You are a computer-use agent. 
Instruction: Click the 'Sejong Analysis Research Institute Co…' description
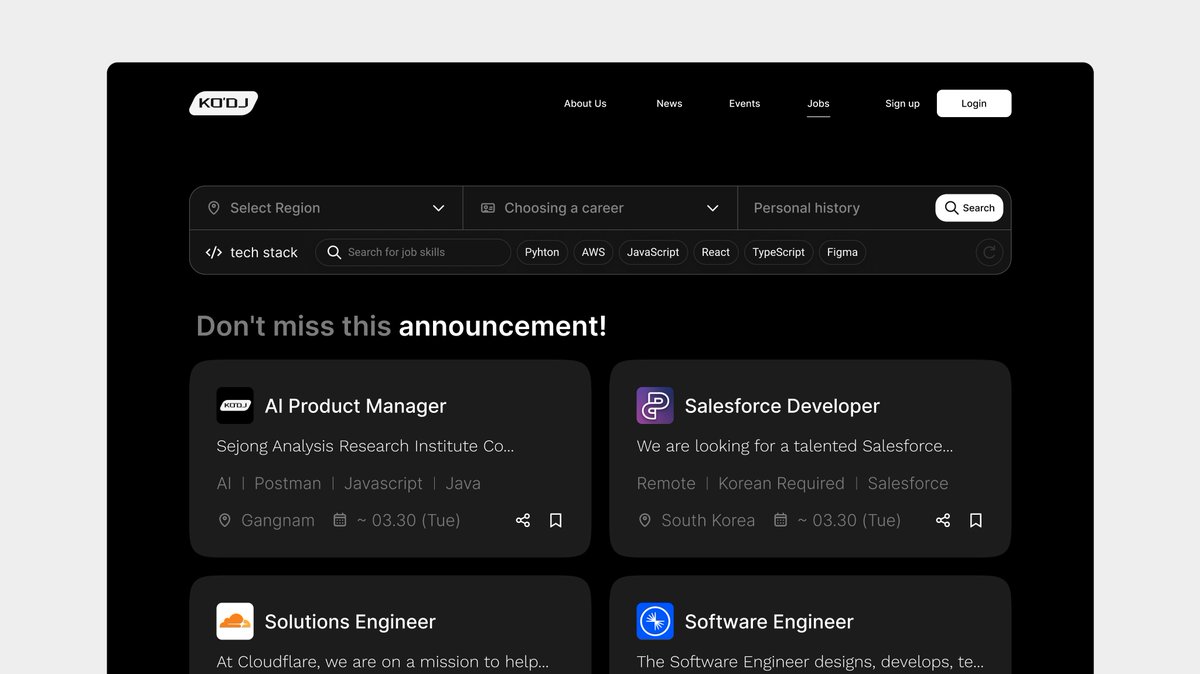(x=365, y=446)
